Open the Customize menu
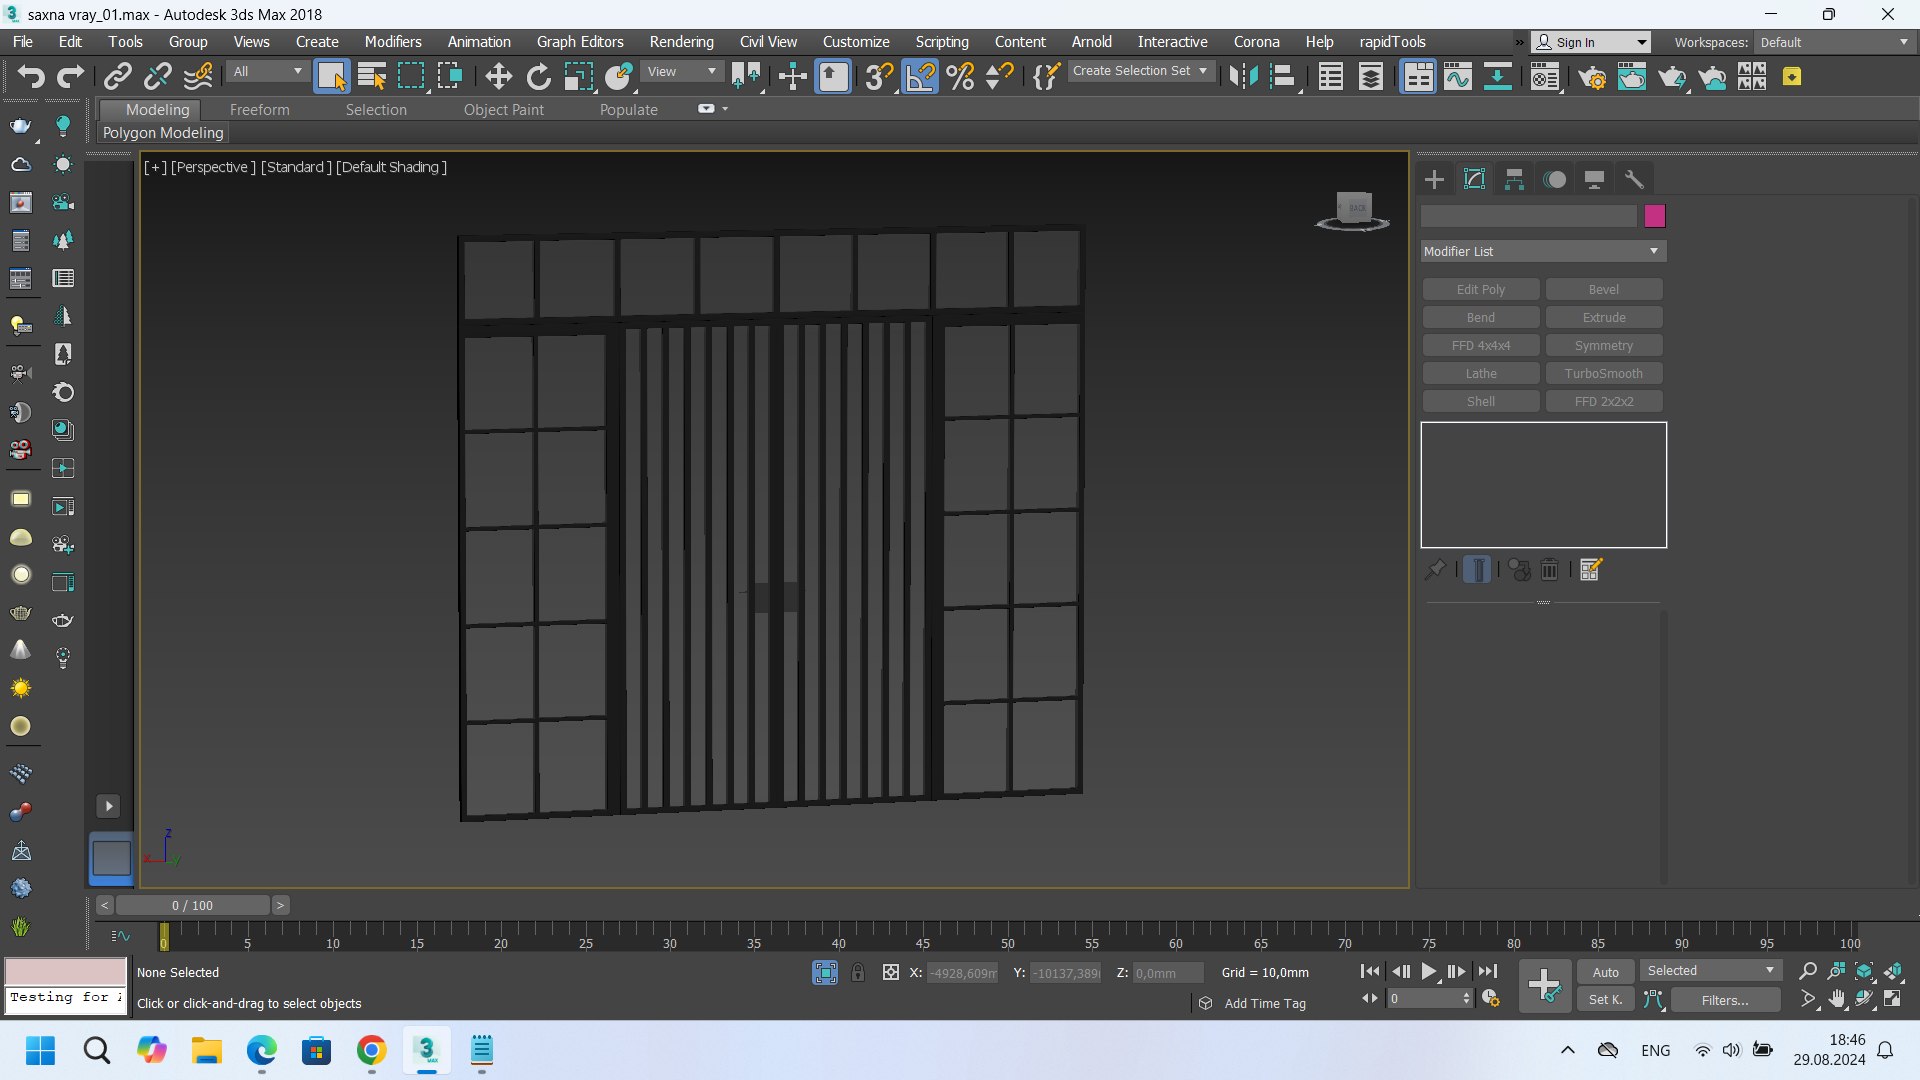Screen dimensions: 1920x1080 tap(856, 42)
